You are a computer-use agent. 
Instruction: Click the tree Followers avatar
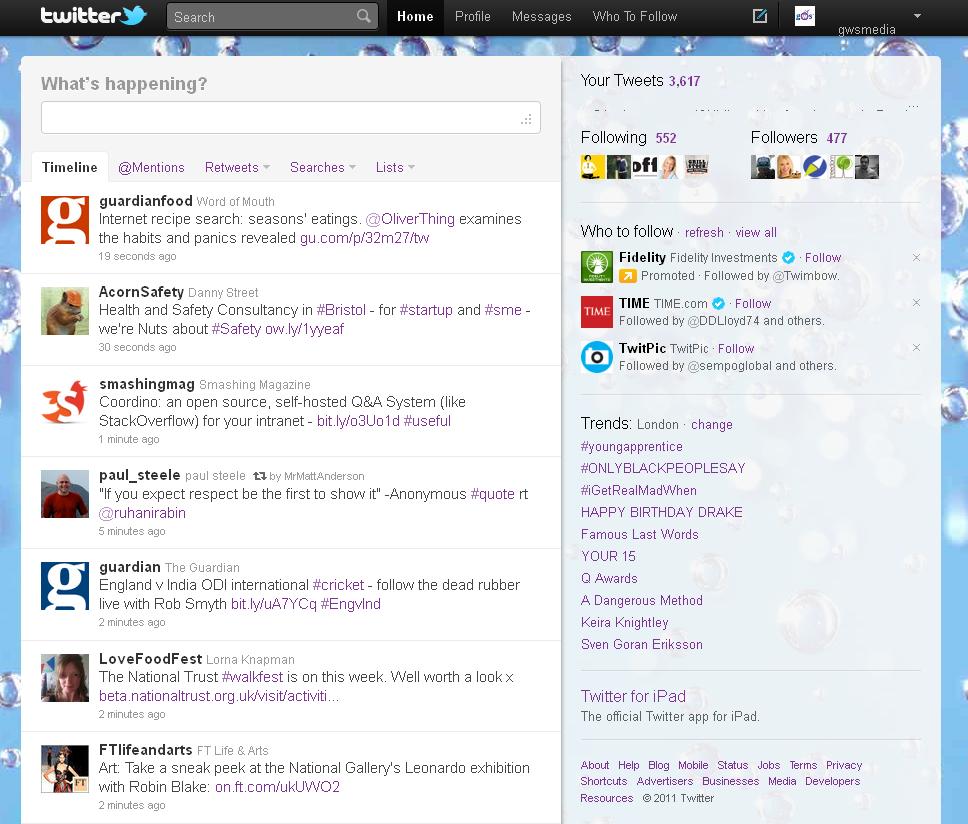(x=840, y=167)
